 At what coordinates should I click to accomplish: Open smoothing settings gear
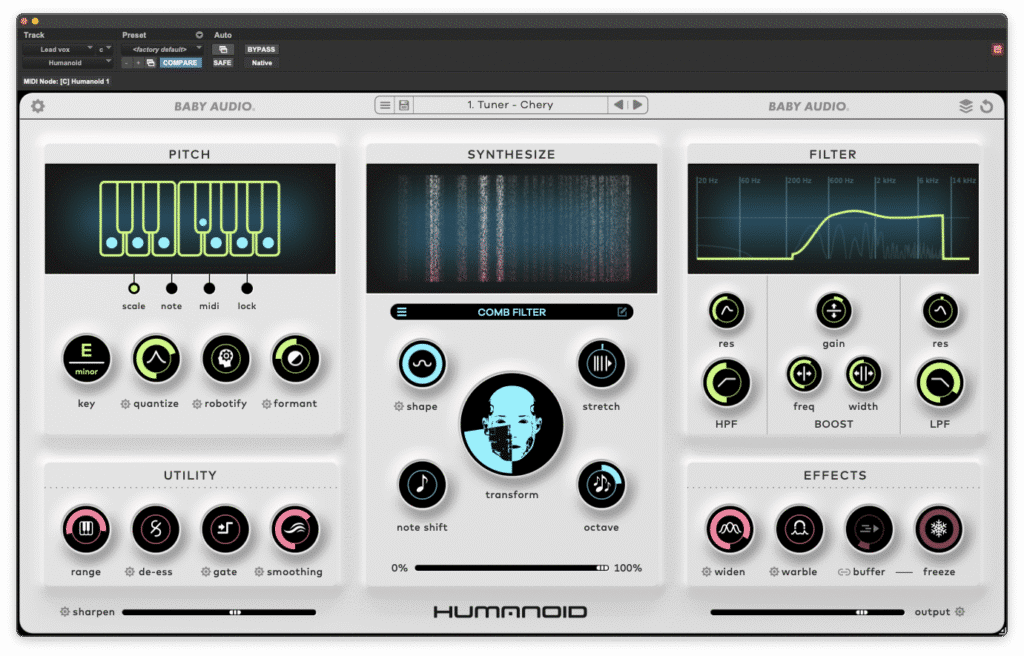(x=259, y=572)
